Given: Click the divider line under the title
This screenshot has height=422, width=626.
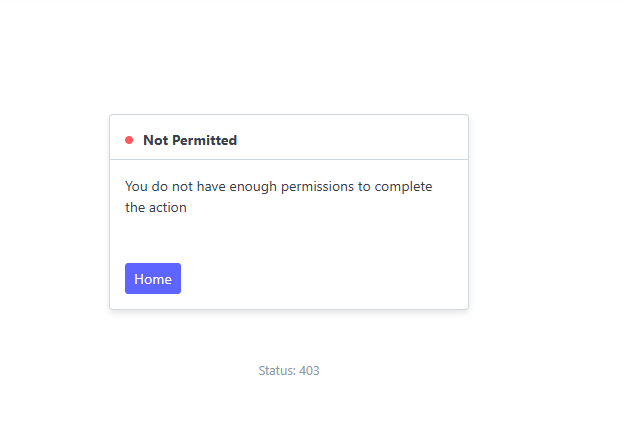Looking at the screenshot, I should pyautogui.click(x=289, y=159).
